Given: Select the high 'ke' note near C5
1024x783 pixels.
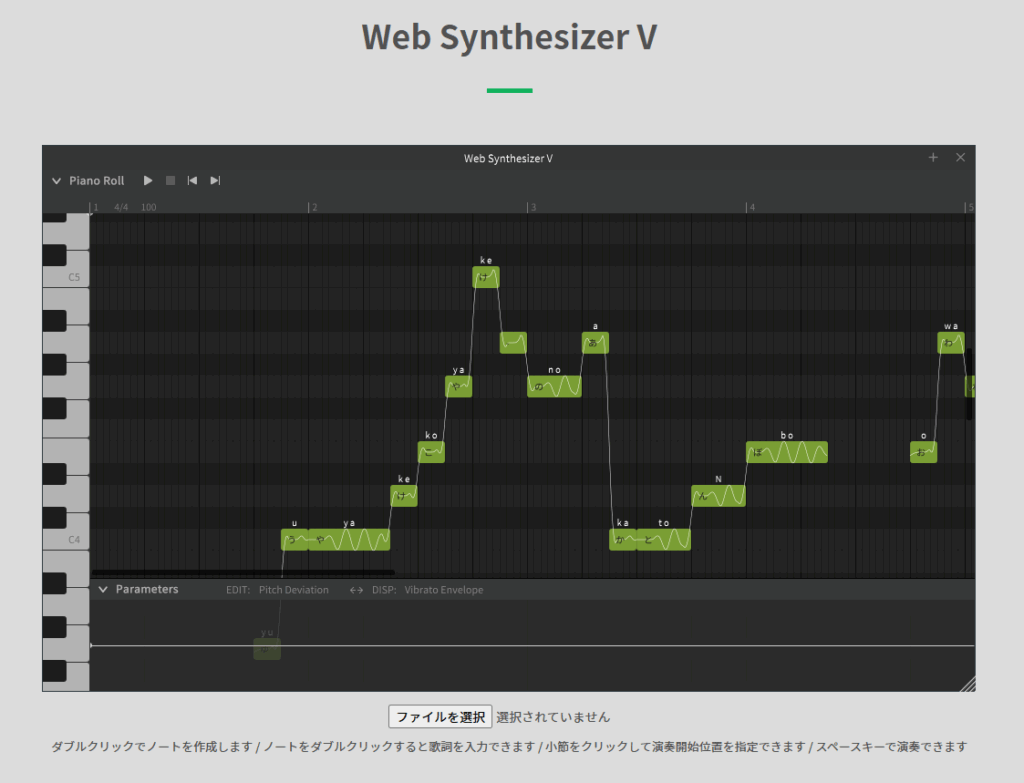Looking at the screenshot, I should point(486,278).
